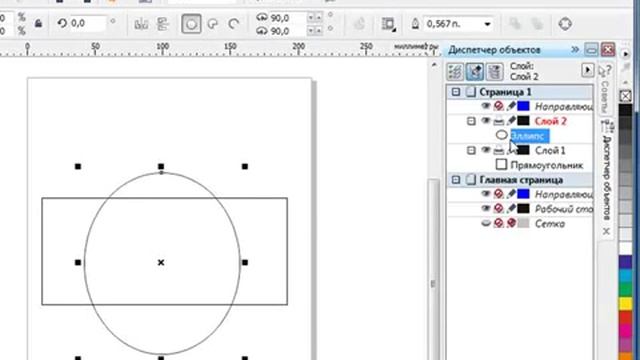Image resolution: width=640 pixels, height=360 pixels.
Task: Pick cyan from the color palette
Action: [625, 276]
